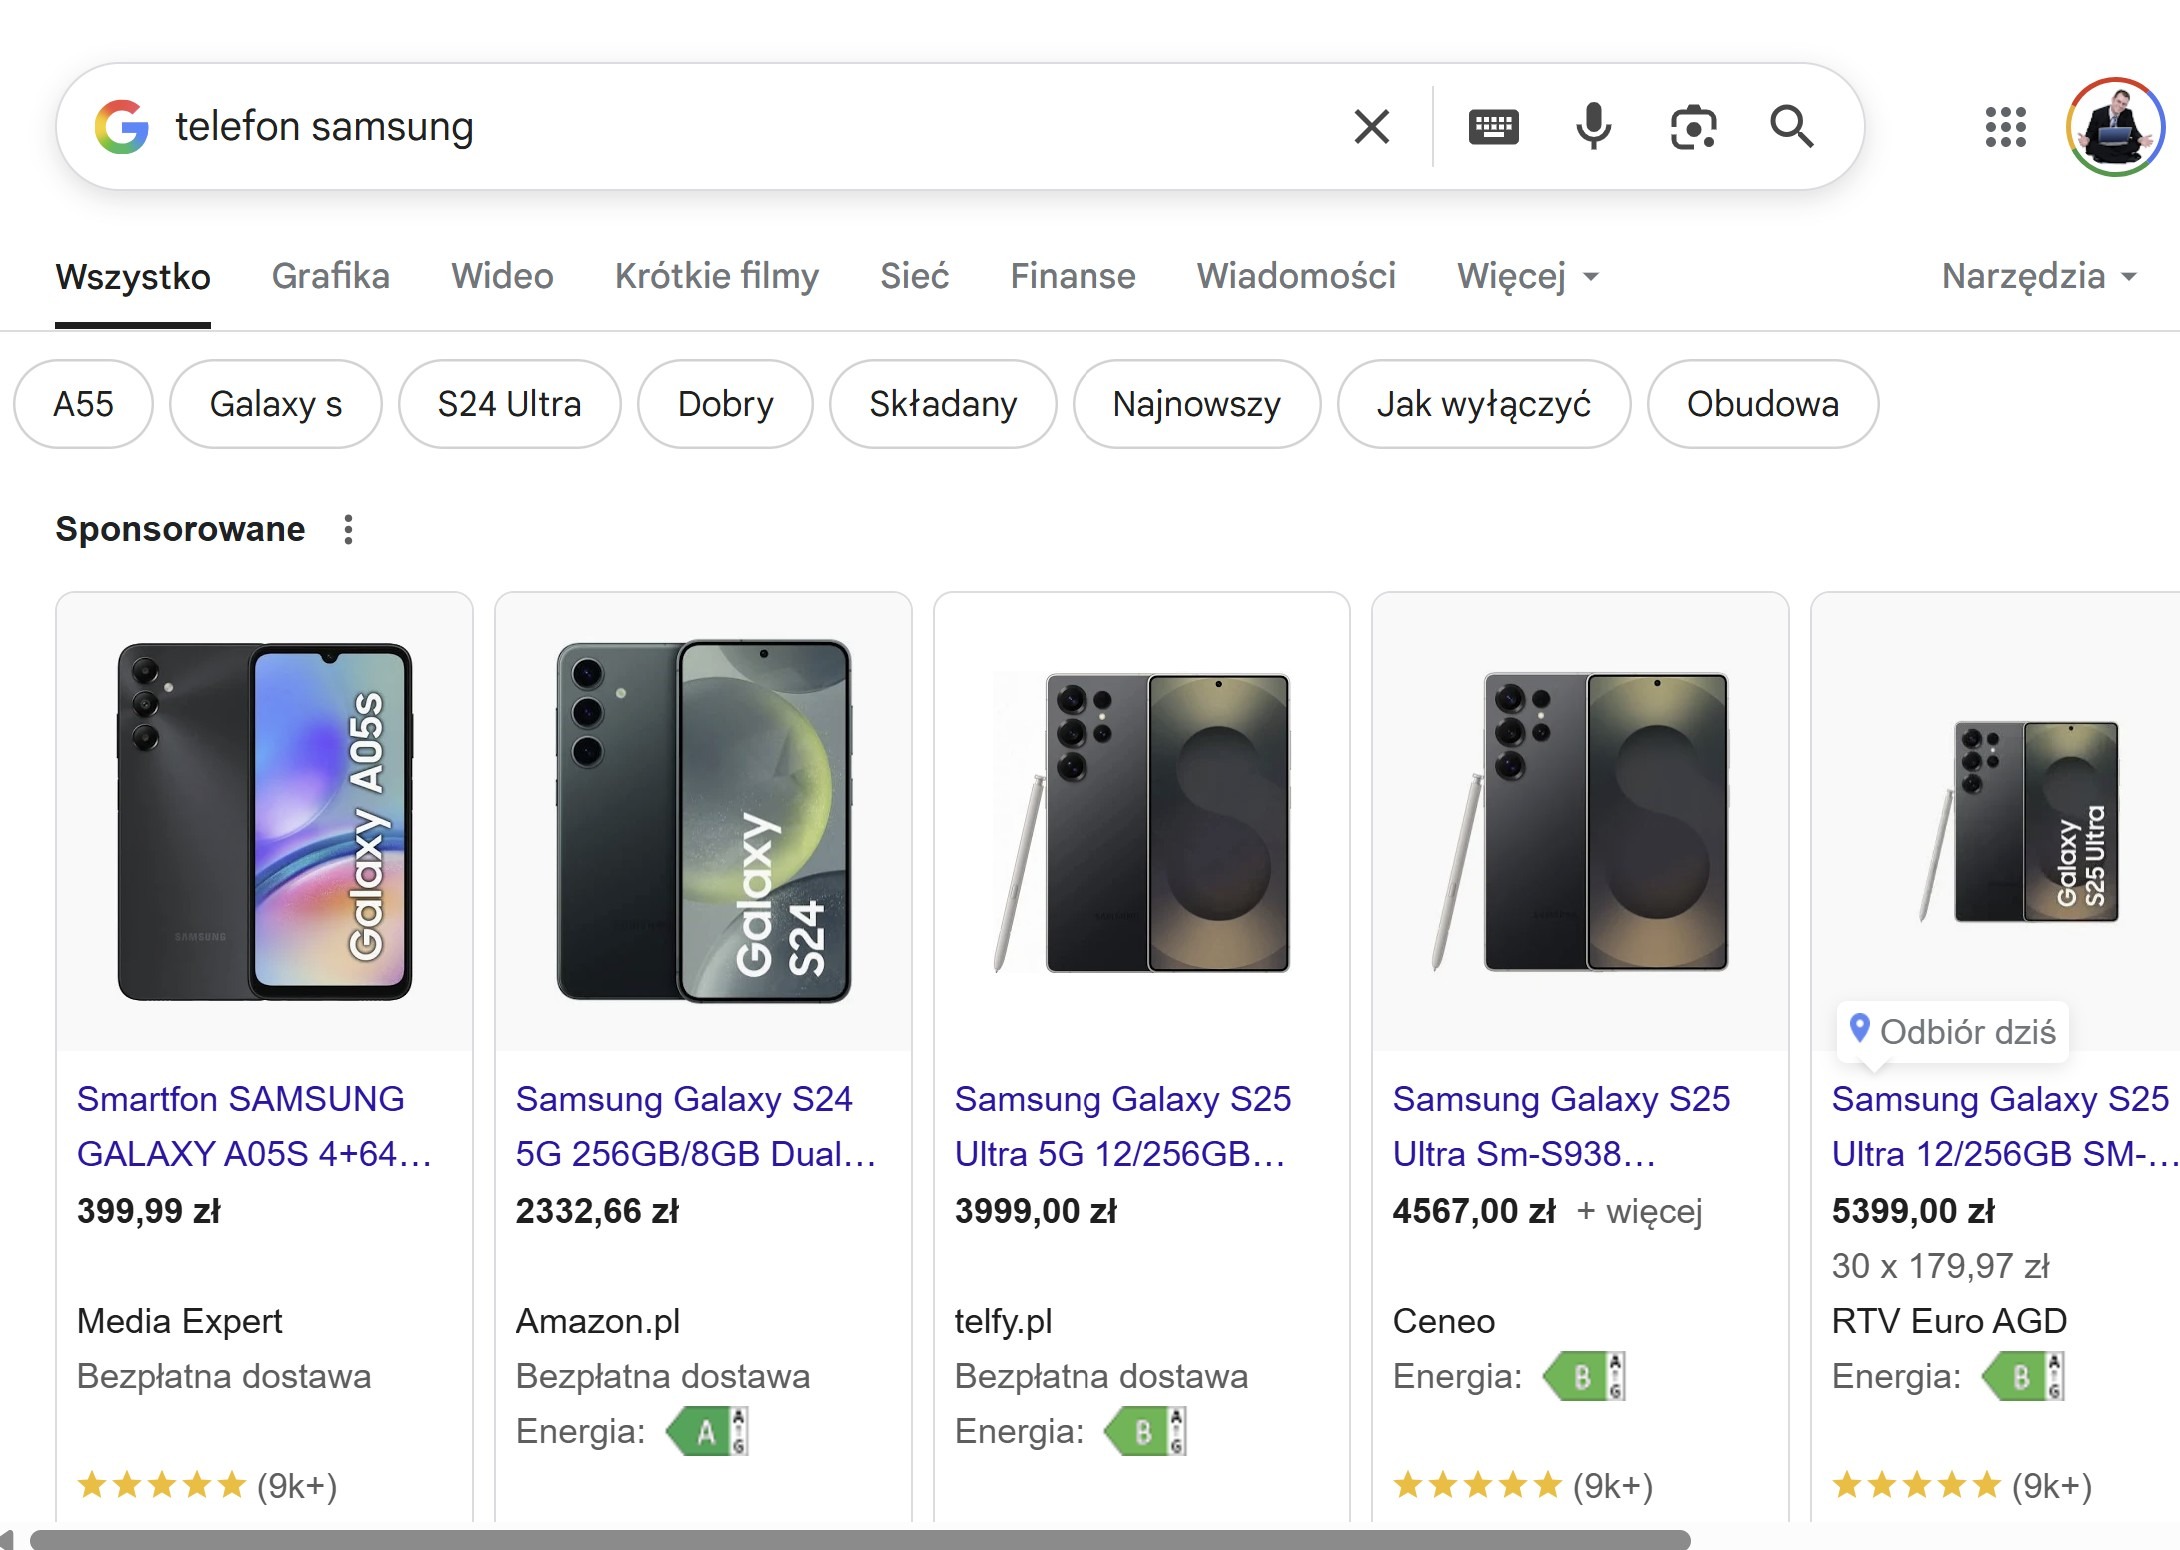2180x1550 pixels.
Task: Click the 5399,00 zł price
Action: coord(1913,1211)
